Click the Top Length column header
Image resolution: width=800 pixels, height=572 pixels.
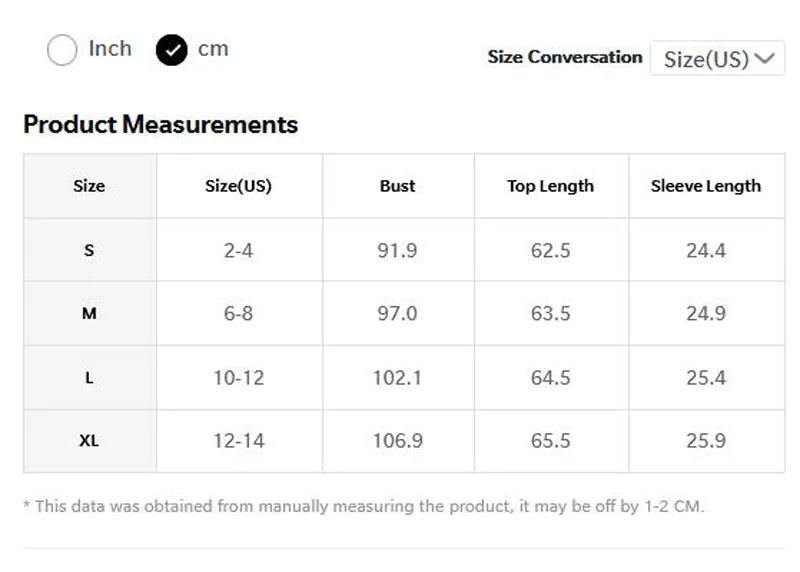550,186
